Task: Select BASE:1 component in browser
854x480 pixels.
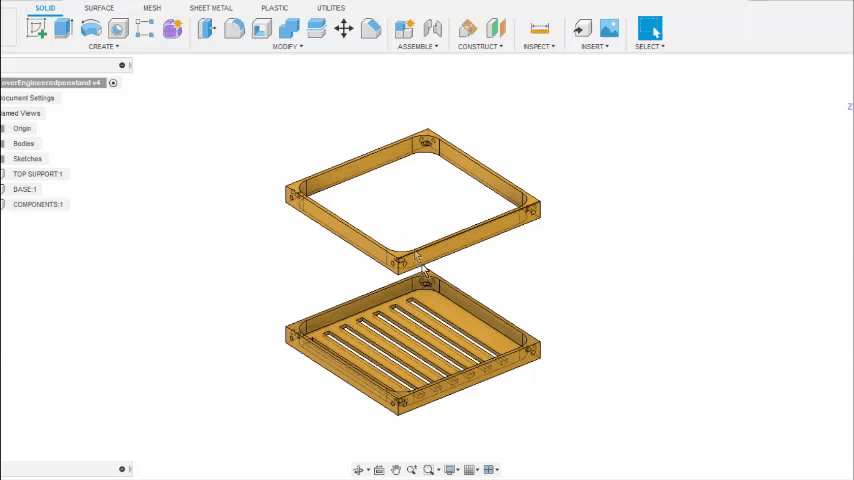Action: pyautogui.click(x=25, y=190)
